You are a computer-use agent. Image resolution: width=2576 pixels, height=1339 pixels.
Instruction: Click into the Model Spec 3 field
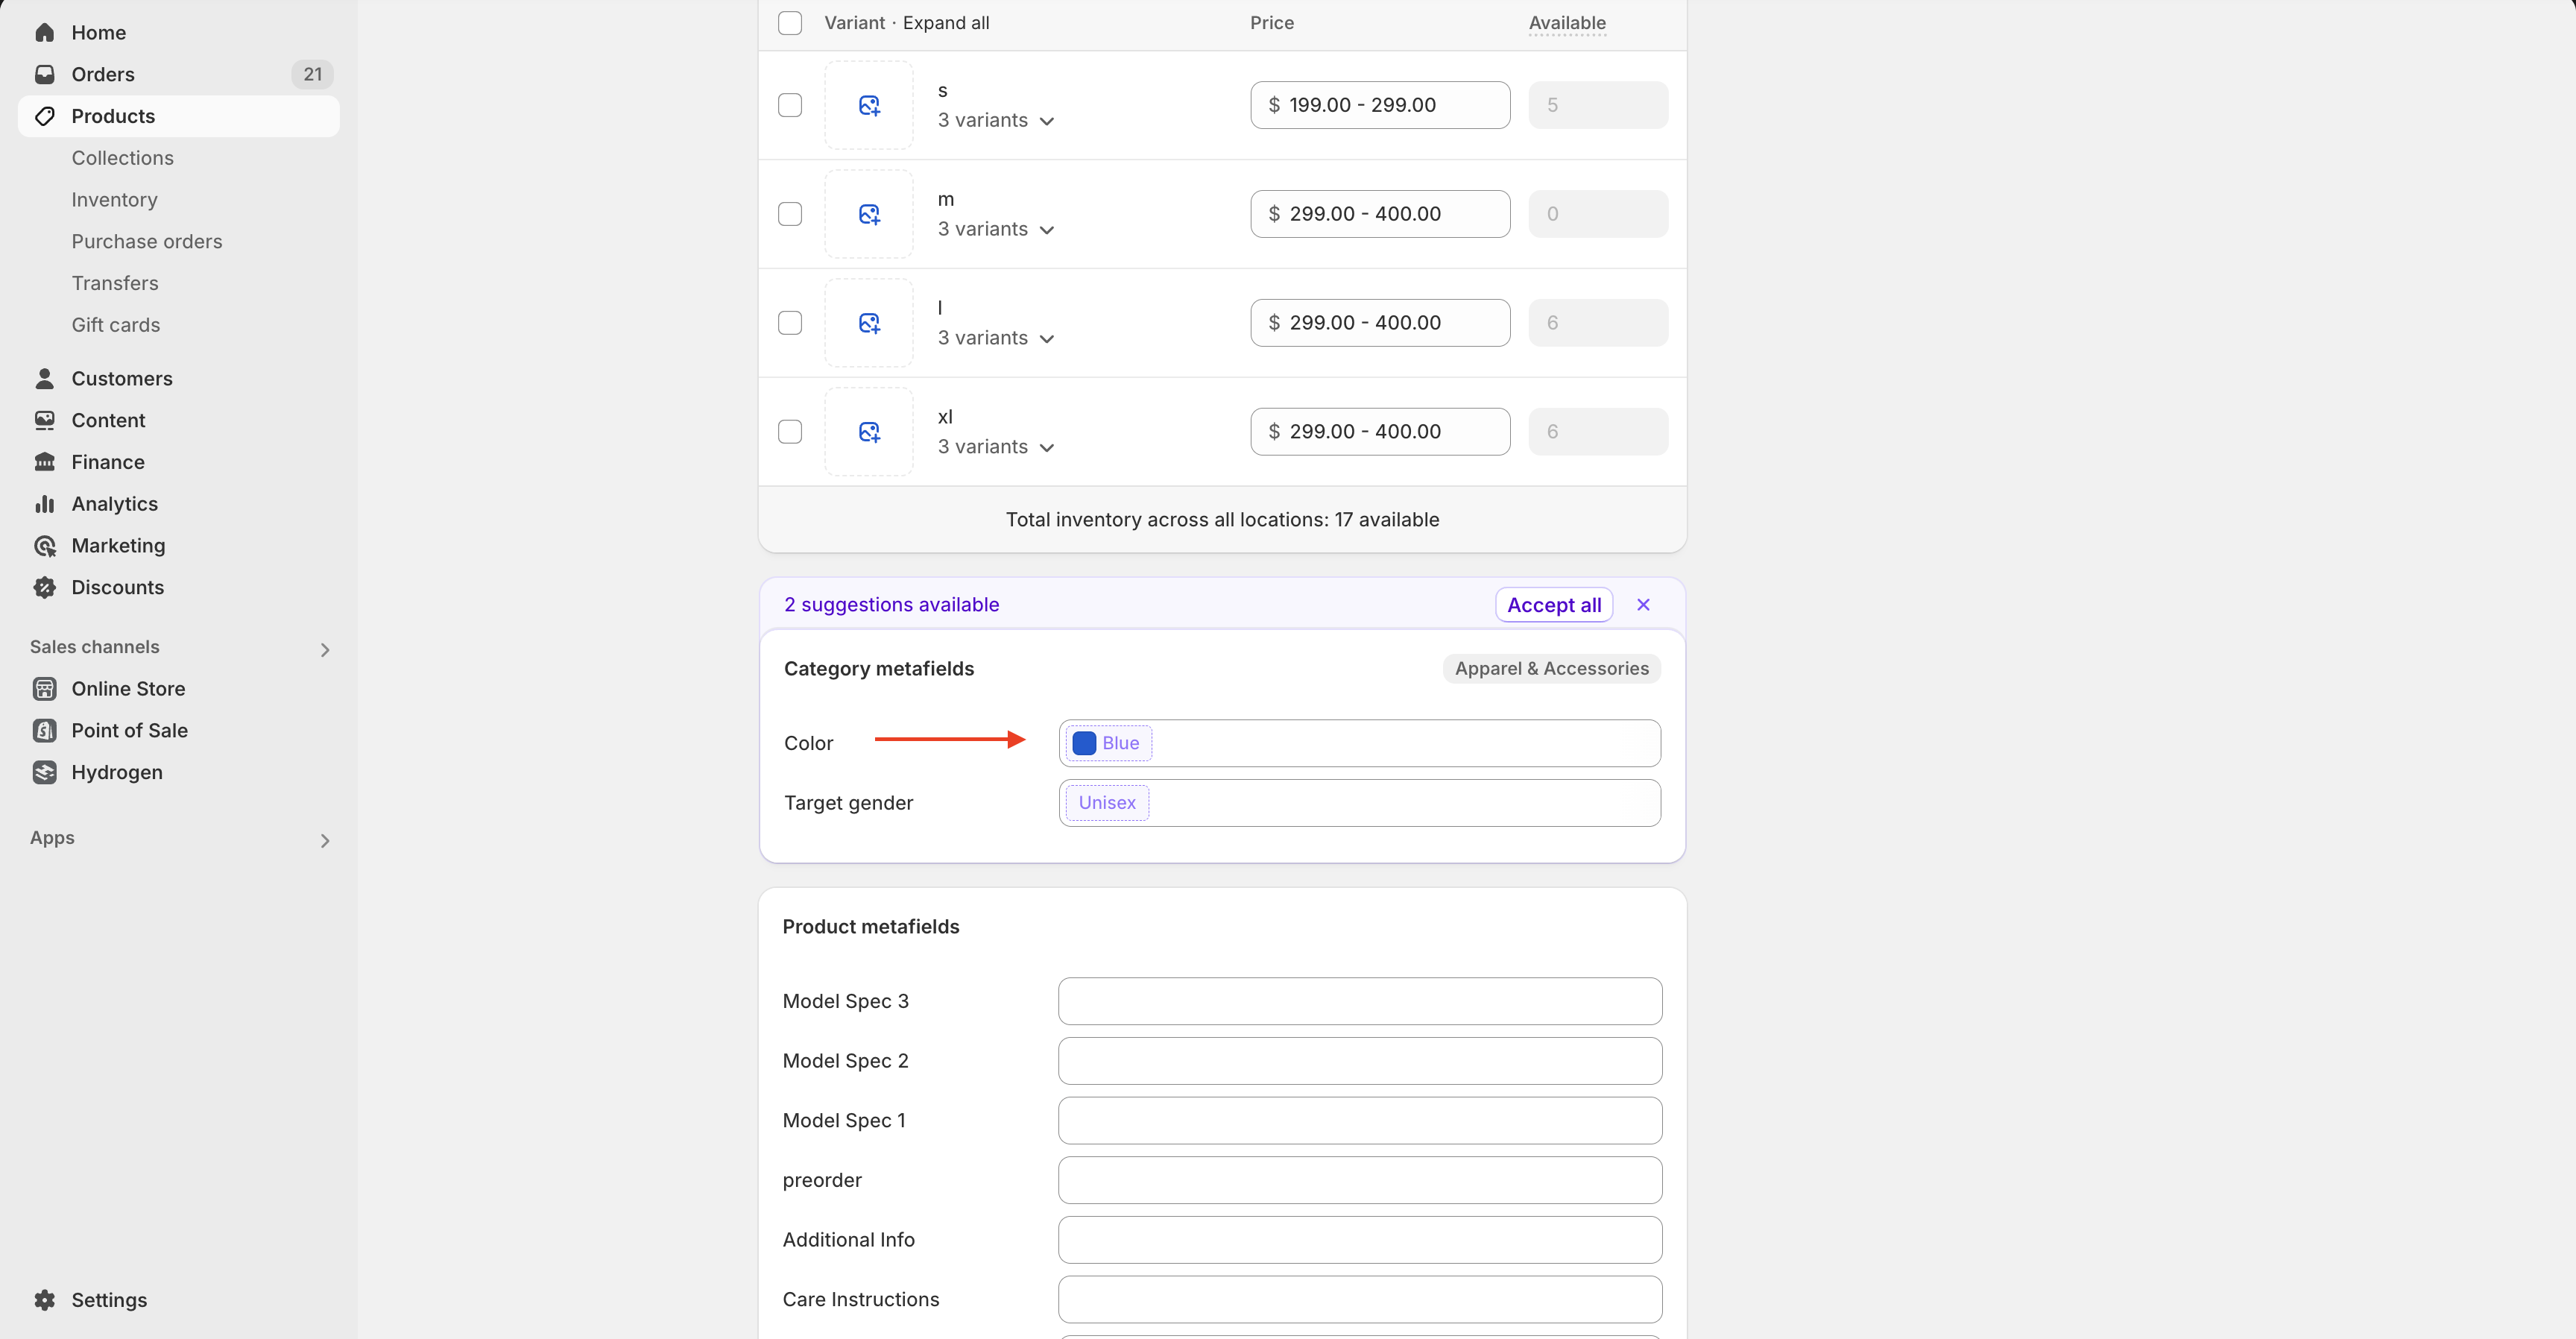pos(1359,1001)
